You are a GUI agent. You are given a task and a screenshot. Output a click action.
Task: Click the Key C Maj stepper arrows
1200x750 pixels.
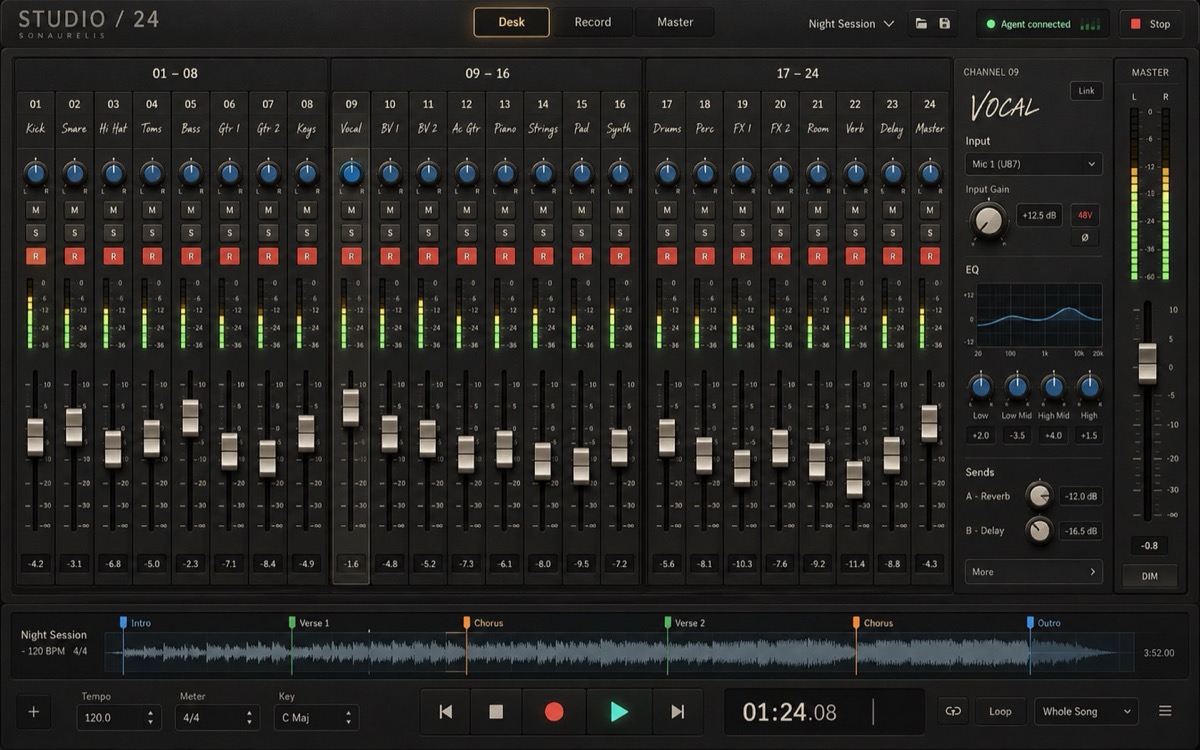click(x=348, y=718)
